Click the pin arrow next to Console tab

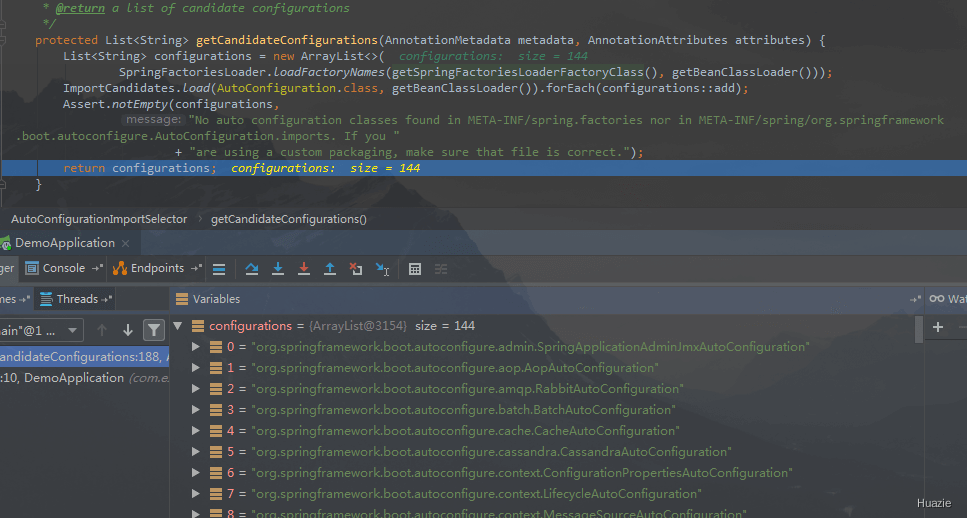pyautogui.click(x=97, y=268)
